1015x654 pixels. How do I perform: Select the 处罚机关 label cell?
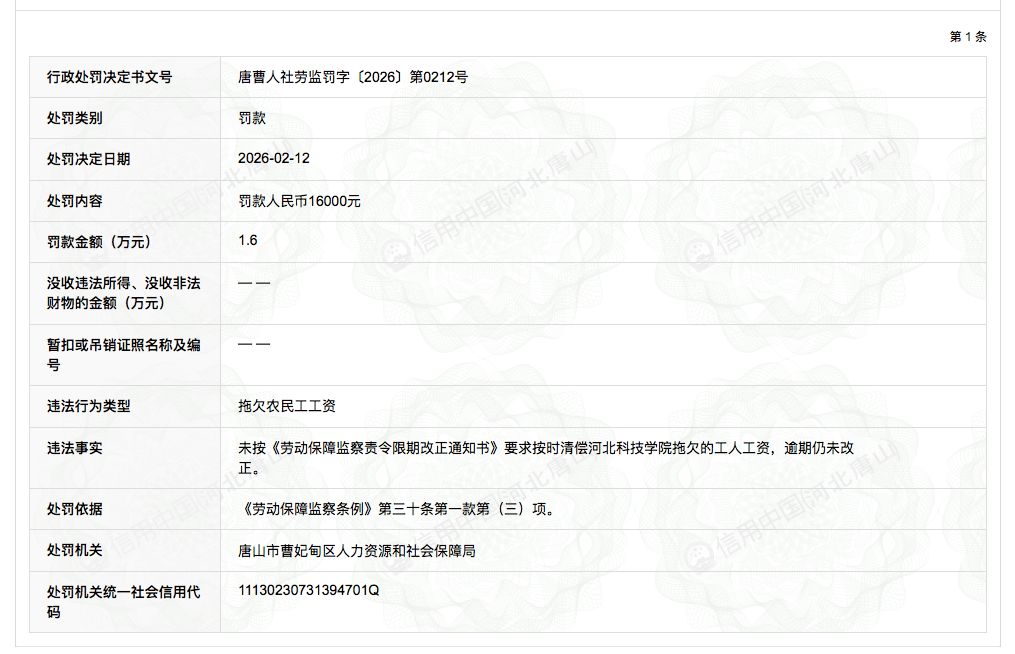(74, 551)
